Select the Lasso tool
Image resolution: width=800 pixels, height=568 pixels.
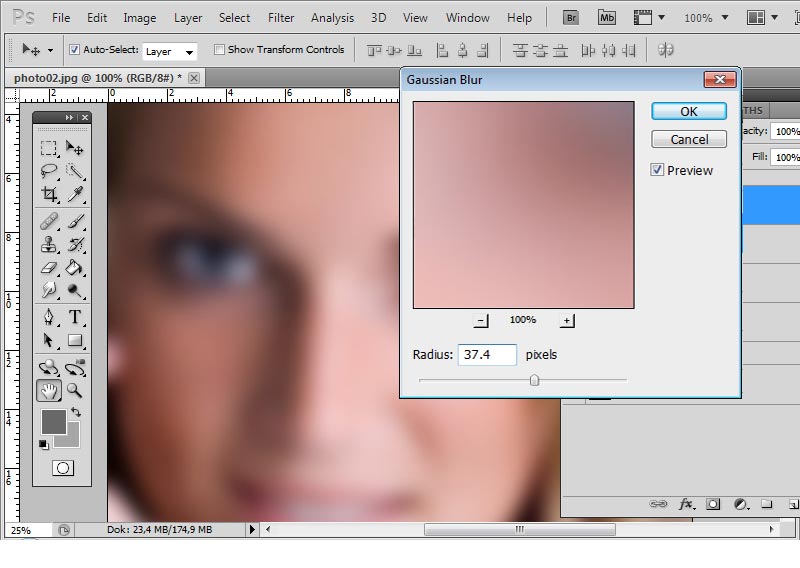point(48,171)
